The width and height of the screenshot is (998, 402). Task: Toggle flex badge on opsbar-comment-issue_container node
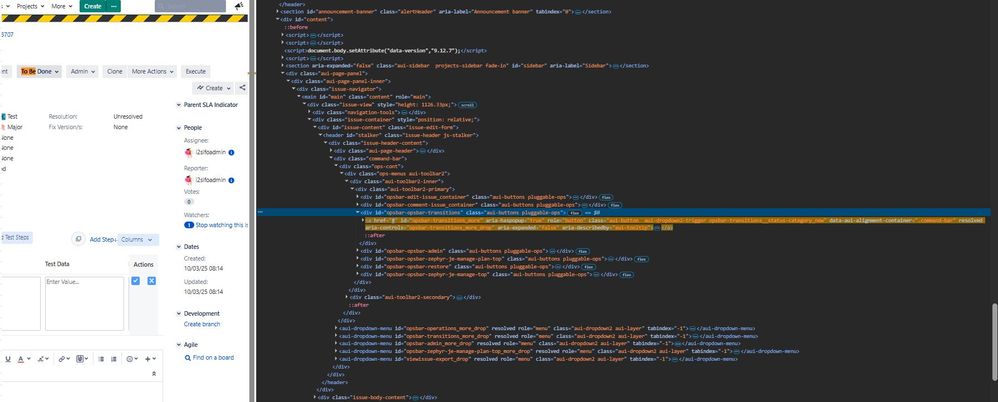point(614,205)
